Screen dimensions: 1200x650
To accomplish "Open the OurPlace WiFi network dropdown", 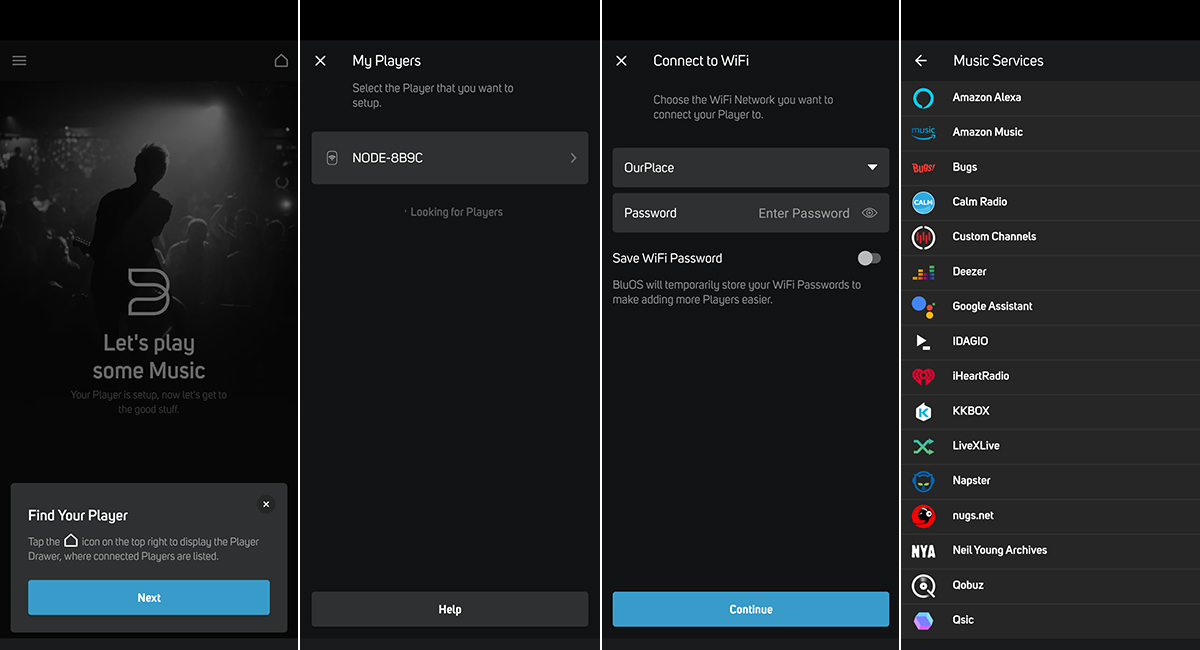I will coord(750,168).
